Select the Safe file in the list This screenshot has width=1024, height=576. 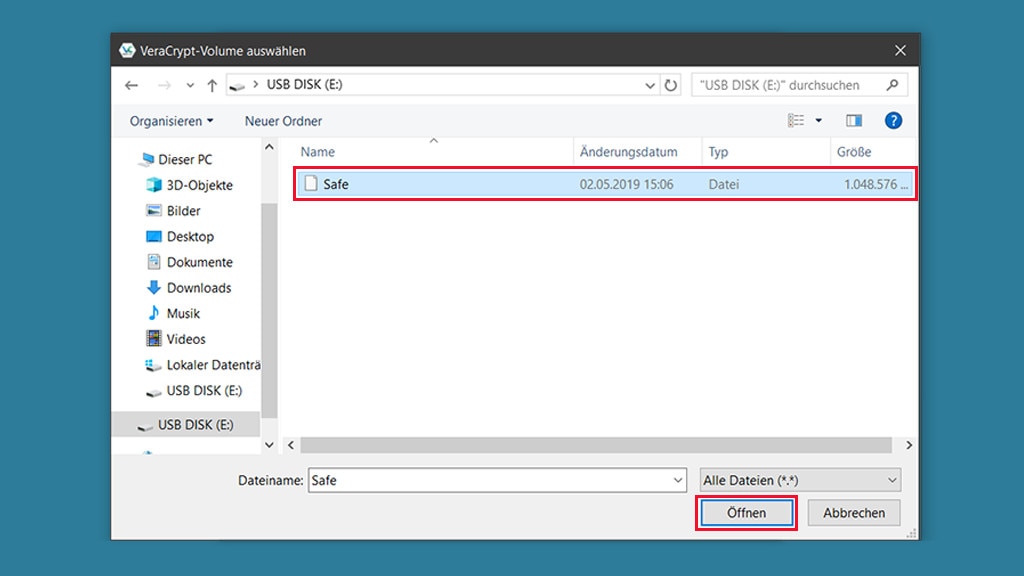click(x=336, y=184)
